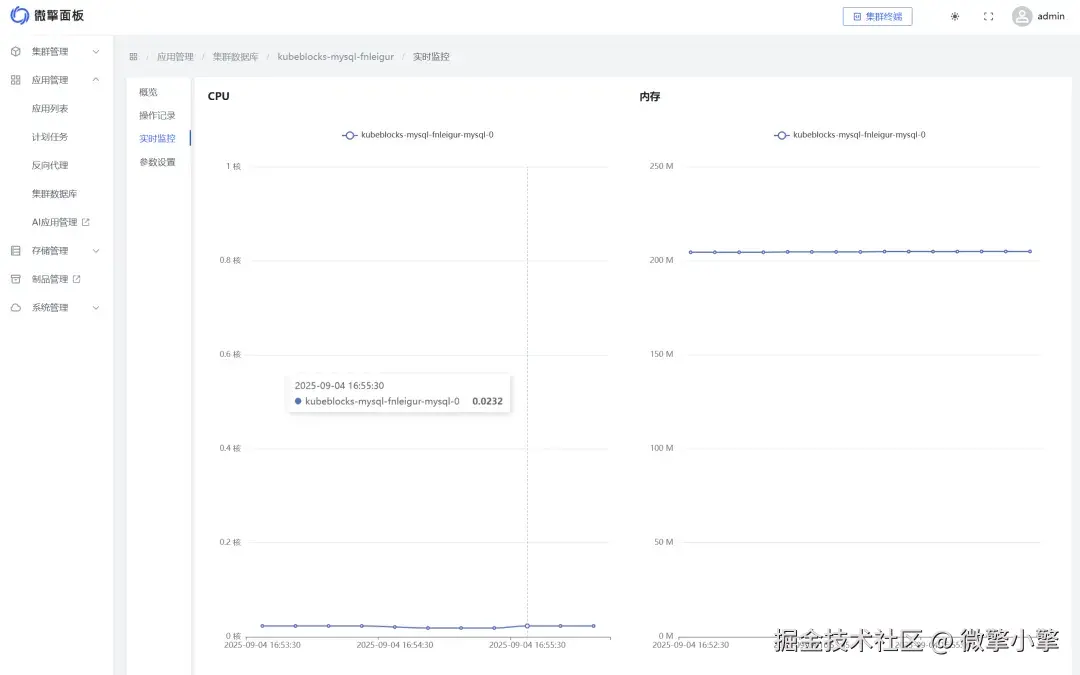Click the highlighted CPU data point at 16:55:30

coord(528,625)
